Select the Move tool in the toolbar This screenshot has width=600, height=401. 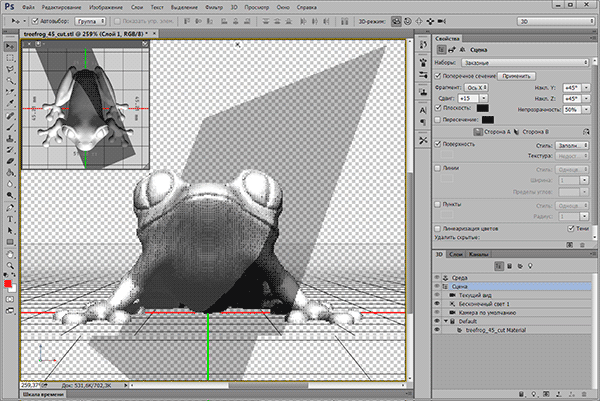9,47
